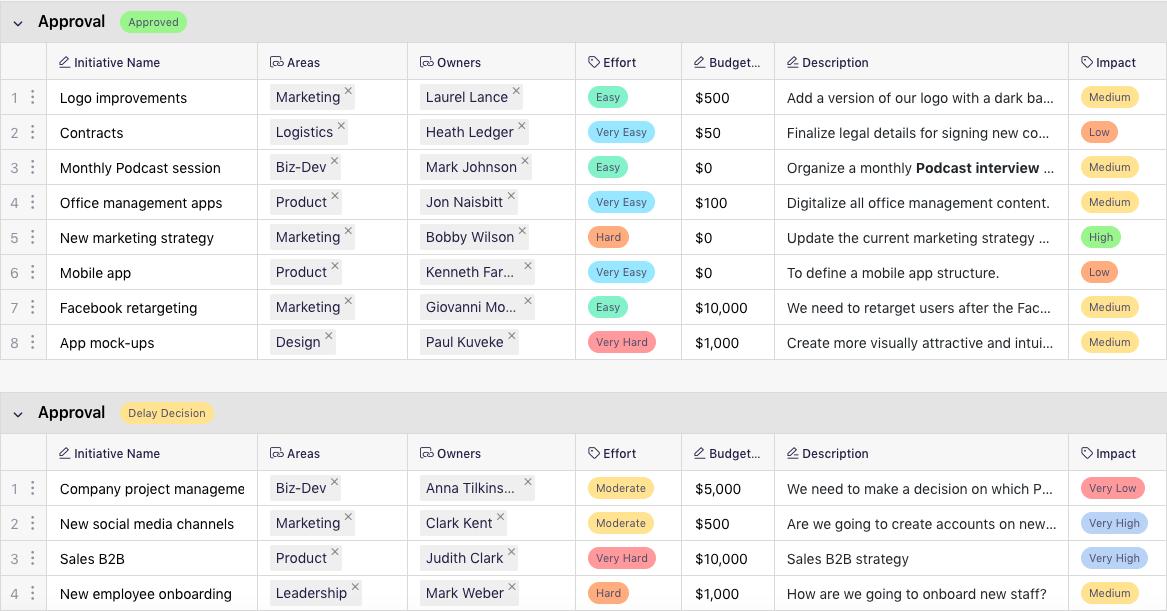This screenshot has width=1167, height=611.
Task: Click the green High impact badge
Action: 1101,237
